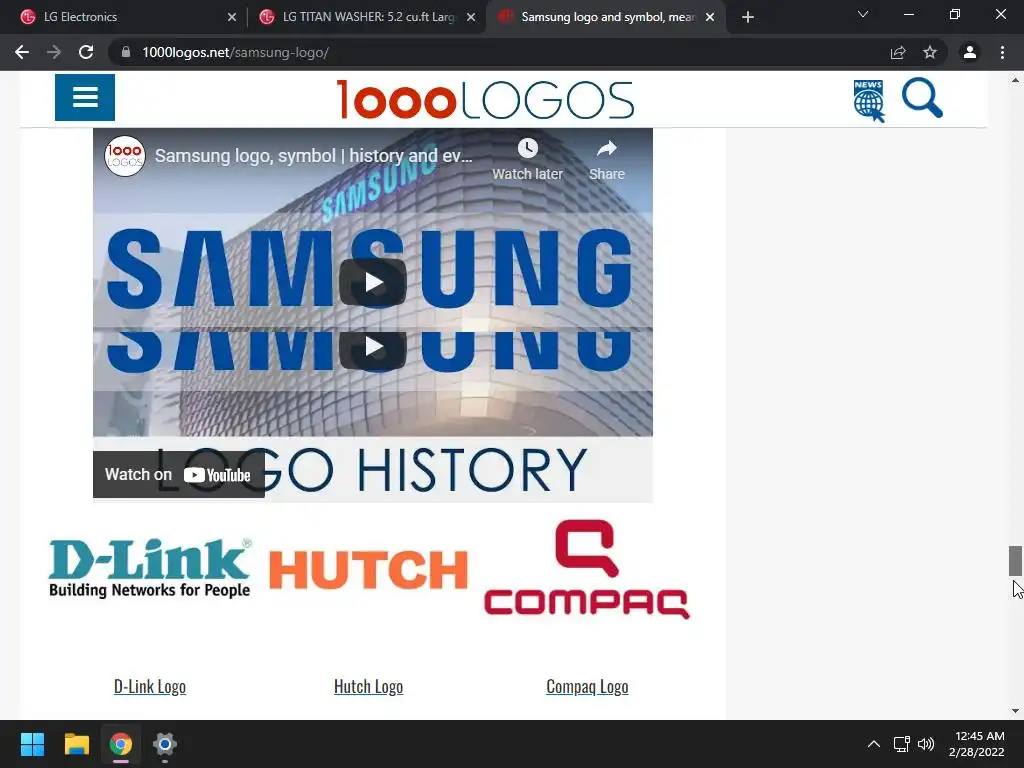Close the LG Electronics tab

coord(232,17)
